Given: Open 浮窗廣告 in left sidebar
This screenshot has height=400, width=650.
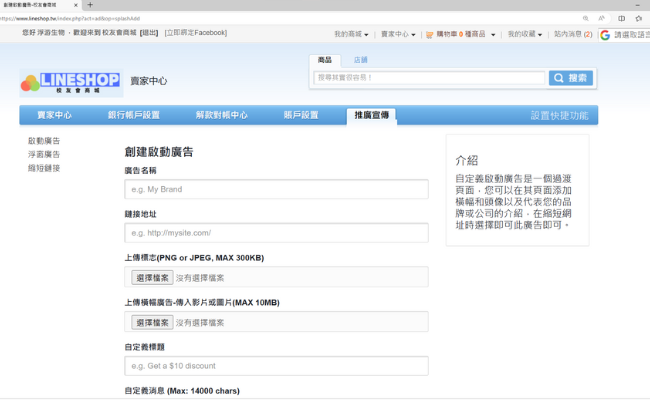Looking at the screenshot, I should pos(44,155).
